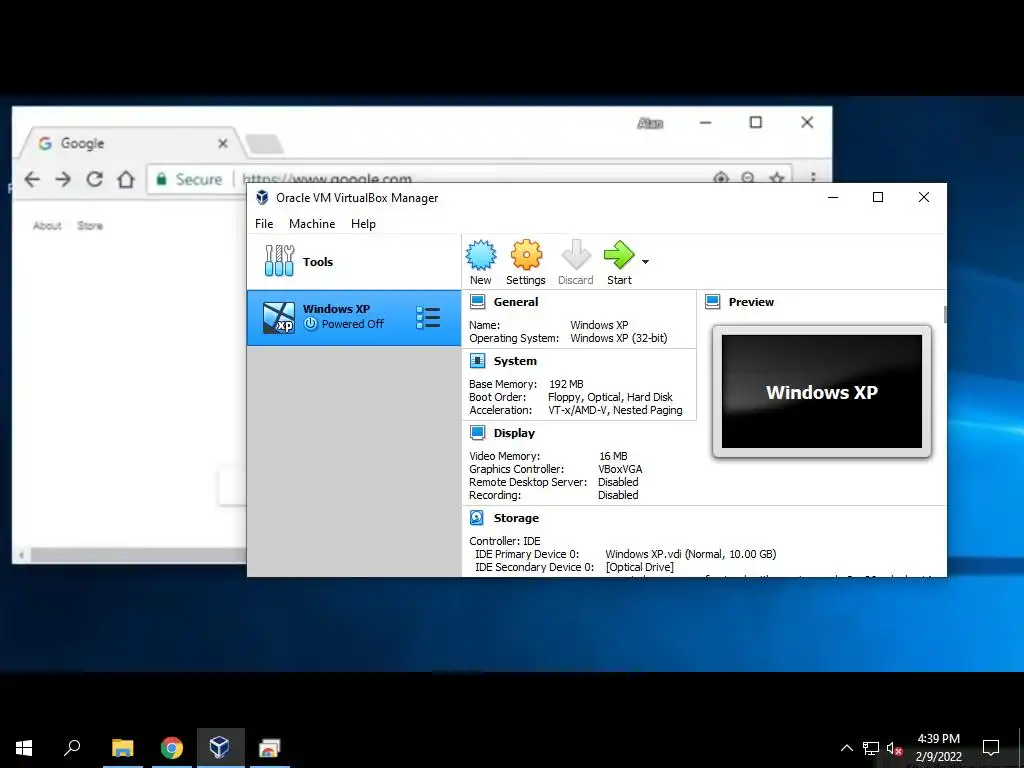Image resolution: width=1024 pixels, height=768 pixels.
Task: Open Chrome's three-dot menu
Action: 813,177
